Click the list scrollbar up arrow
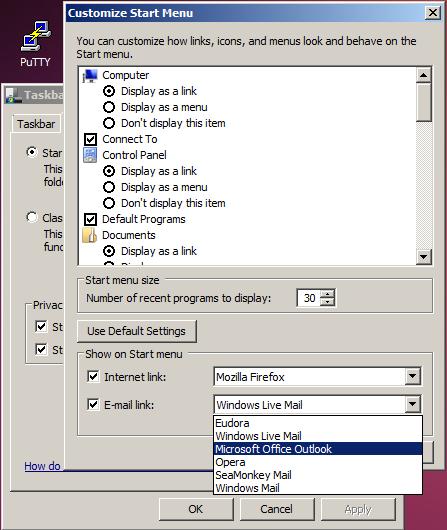The image size is (447, 530). click(424, 75)
